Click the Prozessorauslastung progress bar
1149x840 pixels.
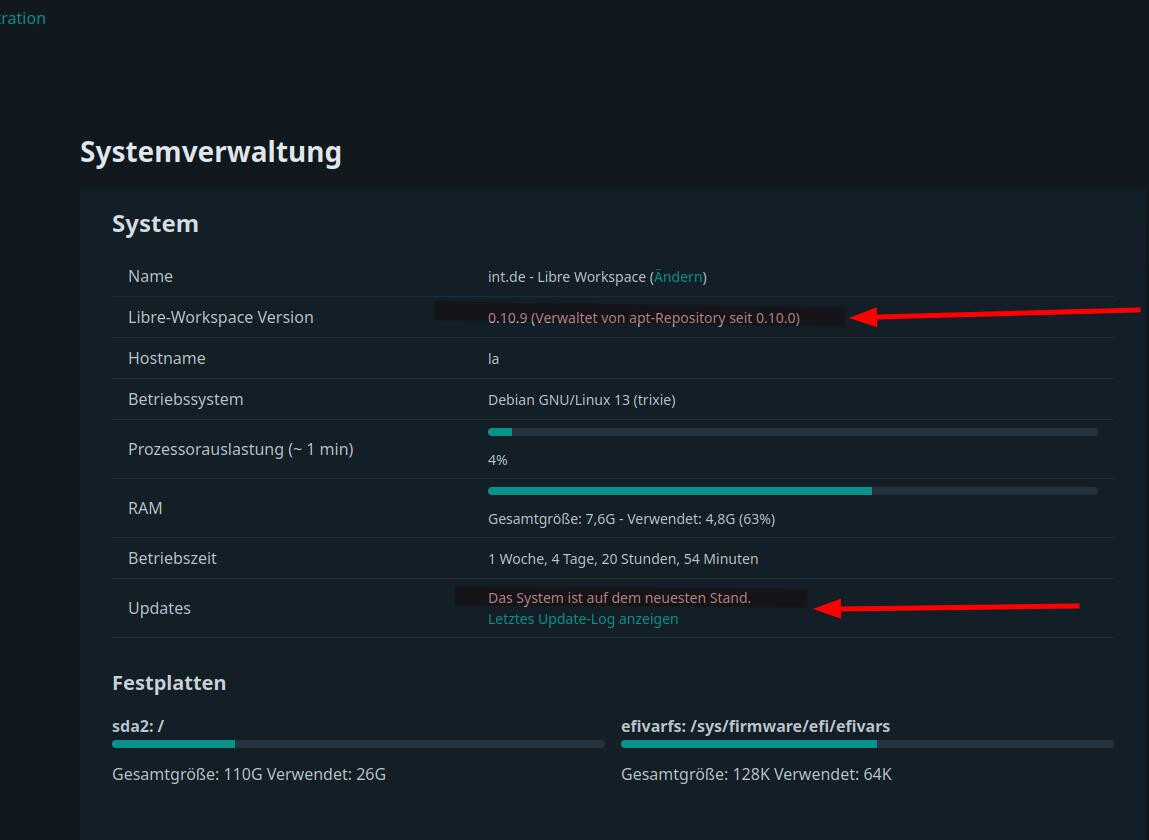coord(792,432)
